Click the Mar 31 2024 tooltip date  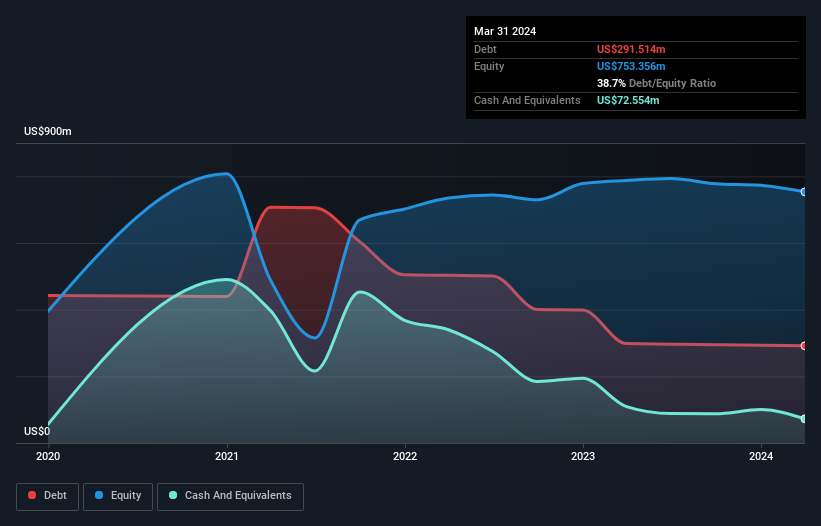tap(505, 31)
